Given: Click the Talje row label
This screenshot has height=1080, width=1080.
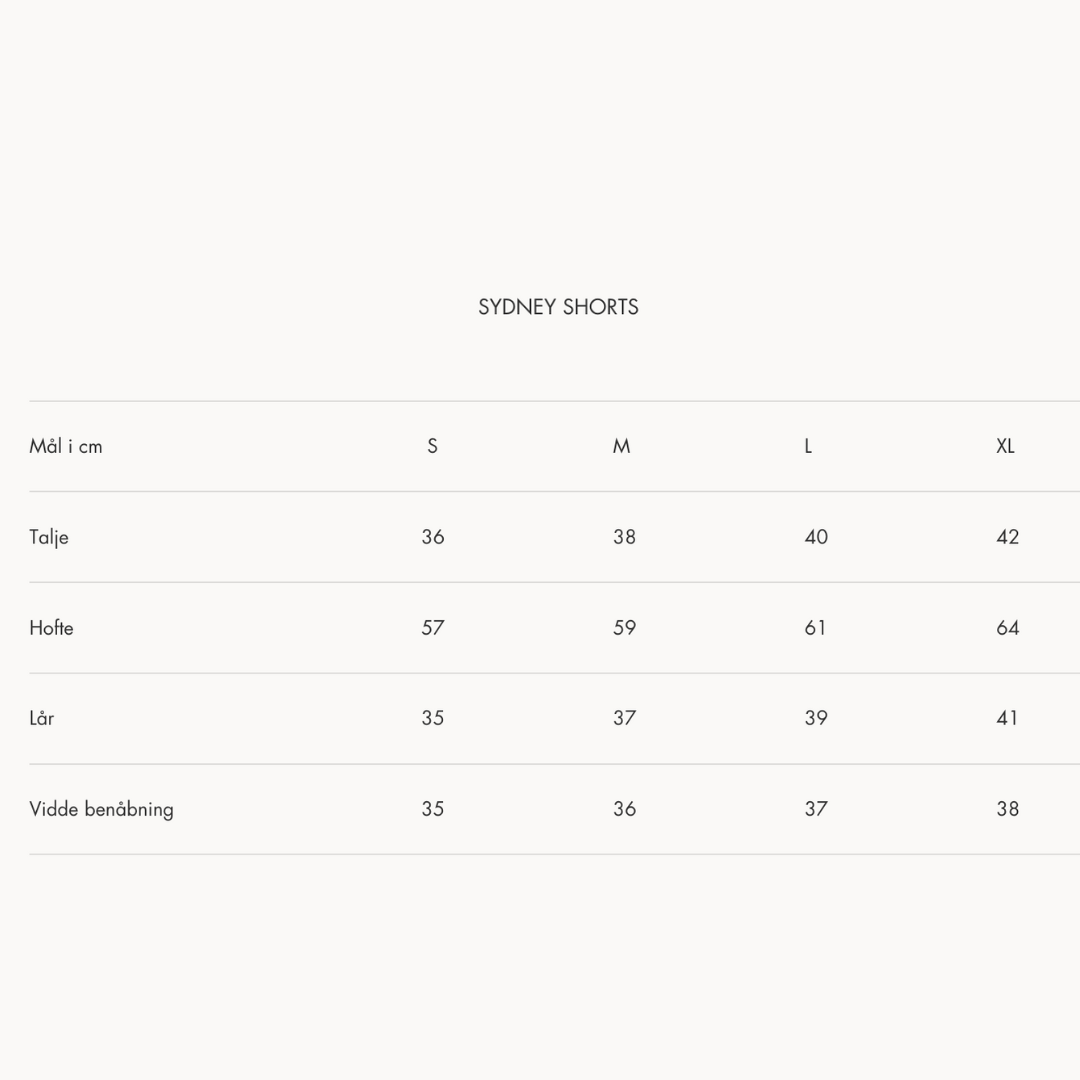Looking at the screenshot, I should 49,537.
